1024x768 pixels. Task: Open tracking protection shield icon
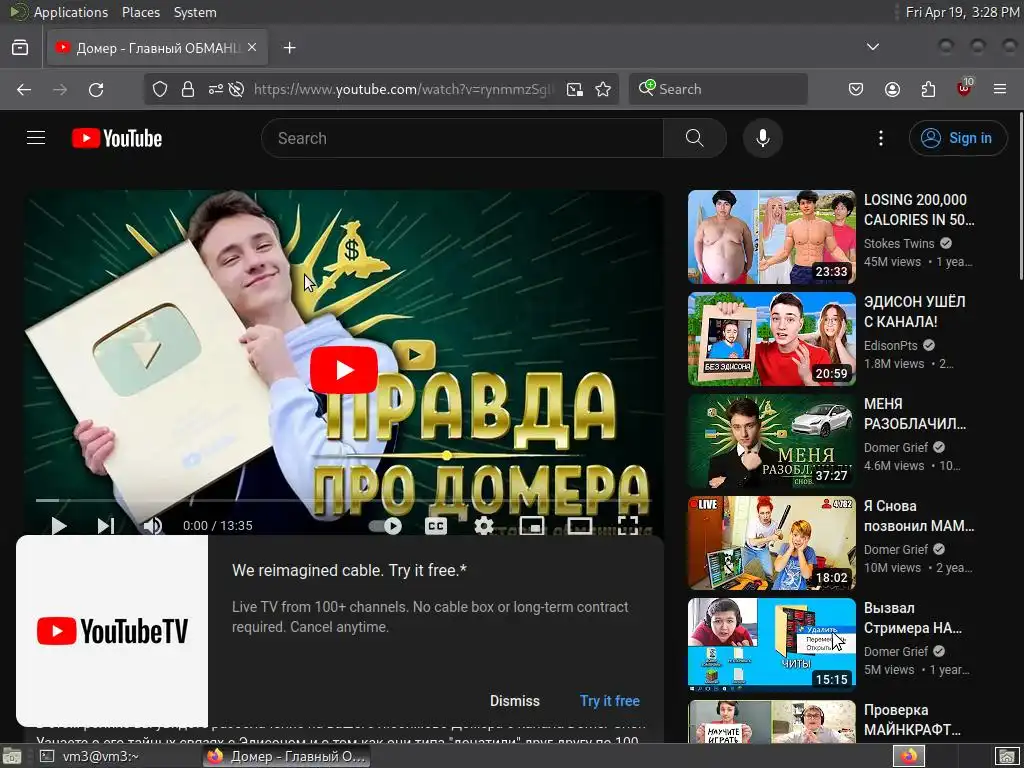[160, 89]
